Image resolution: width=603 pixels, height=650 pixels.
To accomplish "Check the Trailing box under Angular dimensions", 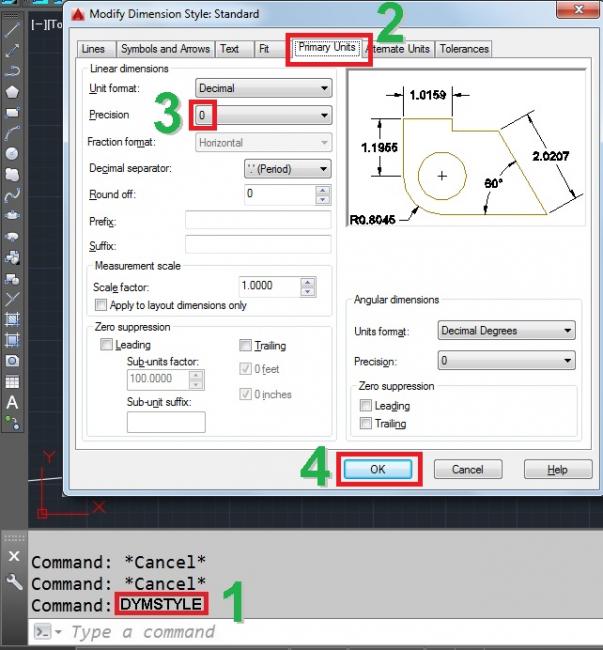I will 366,424.
